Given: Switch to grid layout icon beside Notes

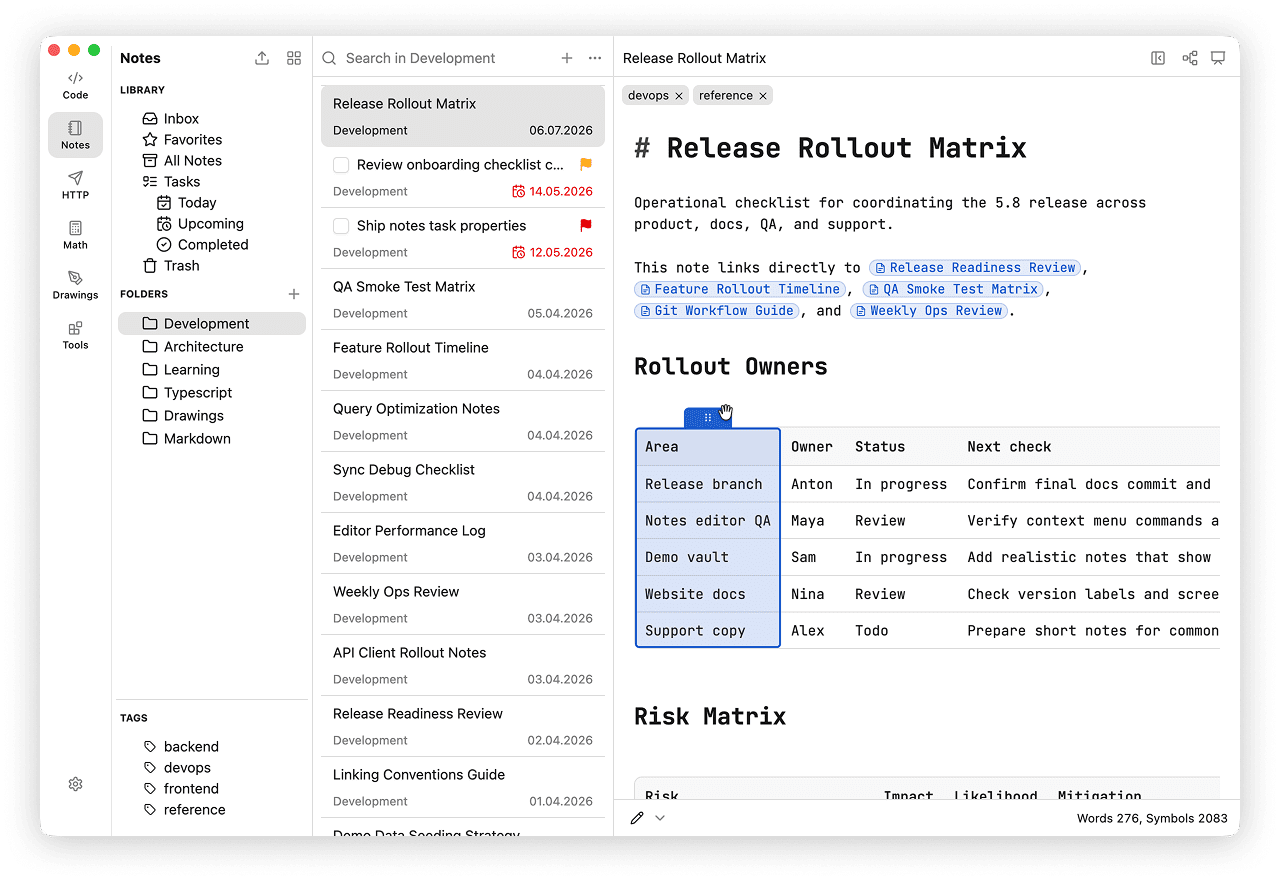Looking at the screenshot, I should [x=294, y=58].
